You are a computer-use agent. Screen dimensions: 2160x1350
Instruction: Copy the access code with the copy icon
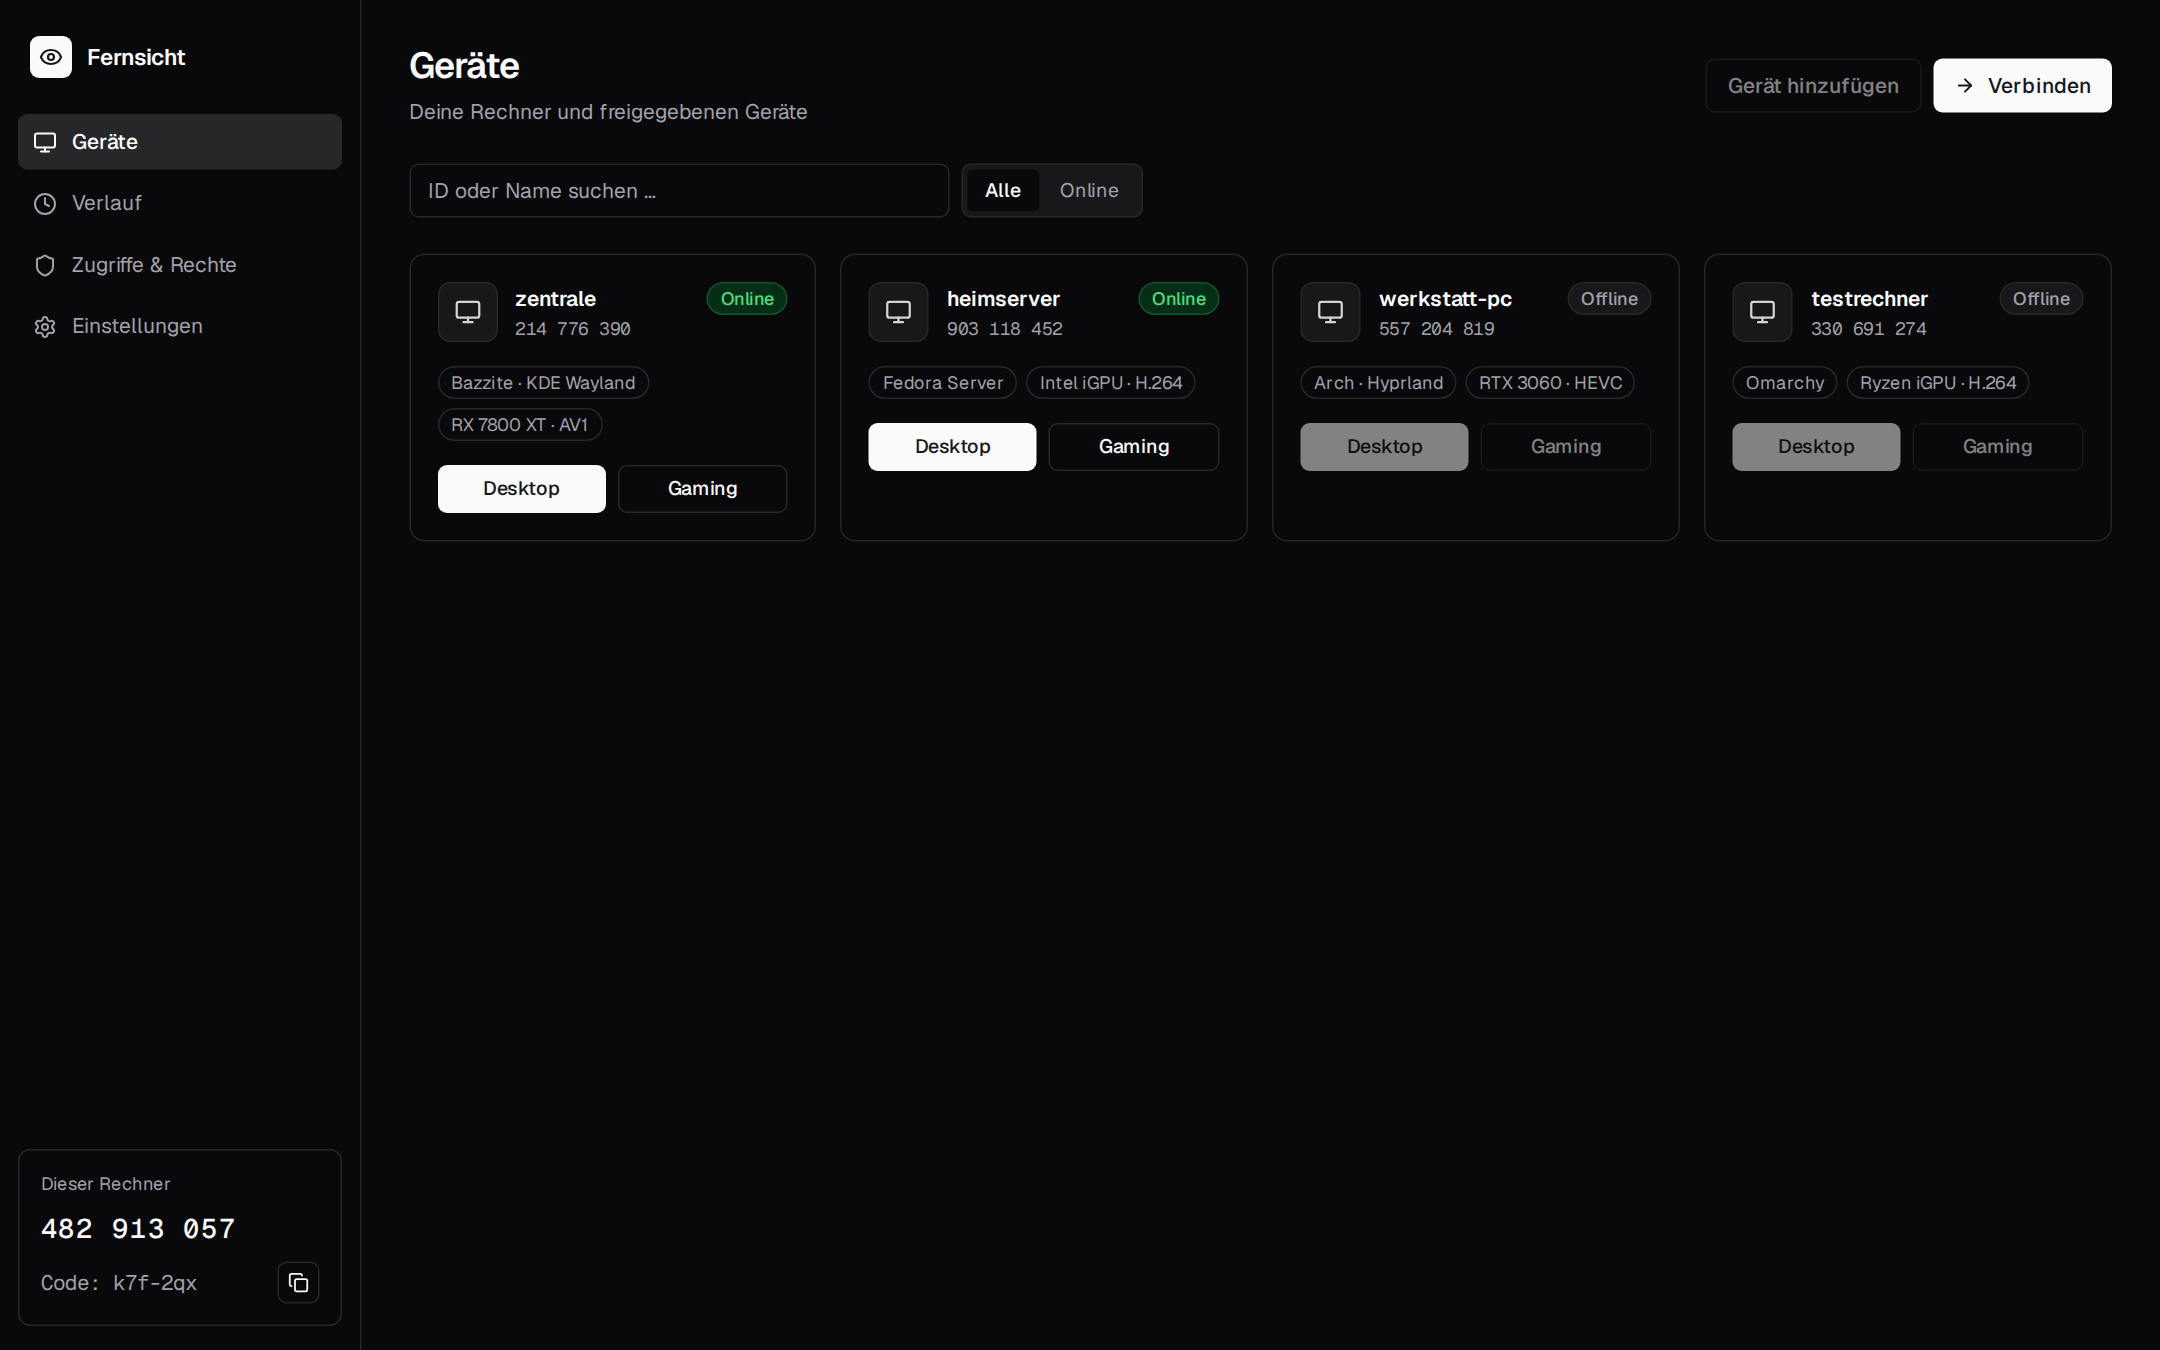tap(298, 1282)
